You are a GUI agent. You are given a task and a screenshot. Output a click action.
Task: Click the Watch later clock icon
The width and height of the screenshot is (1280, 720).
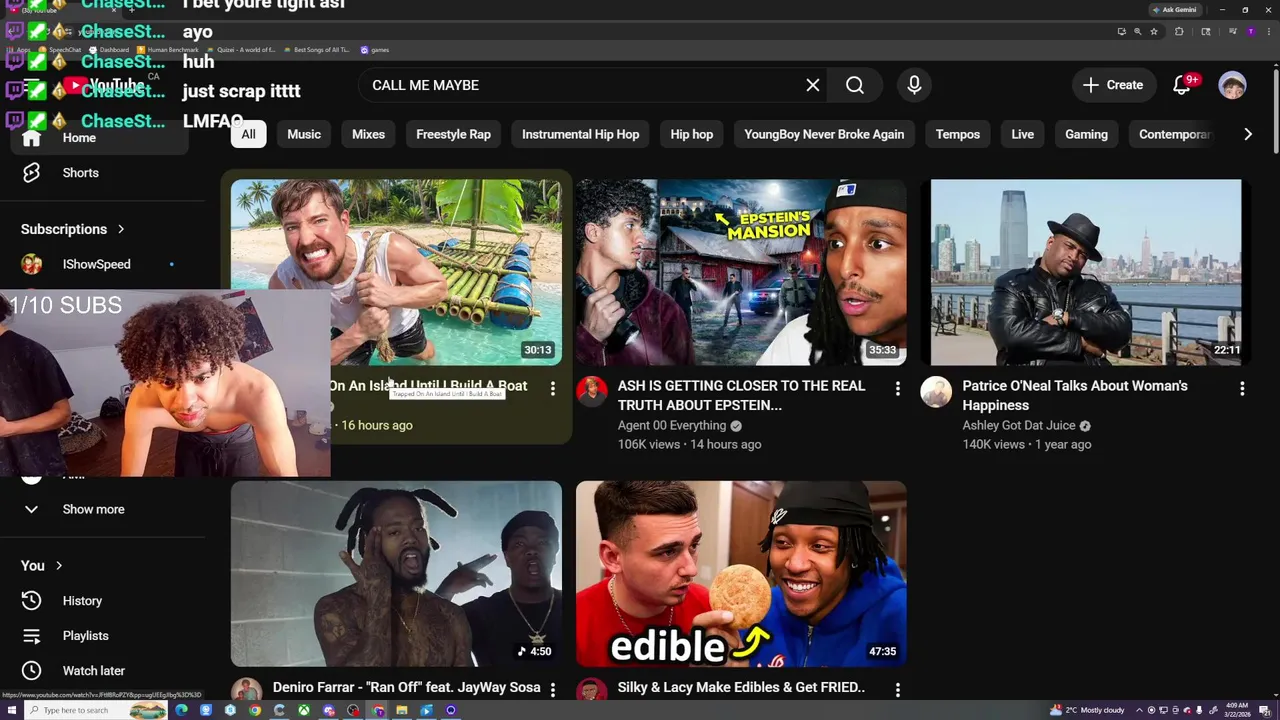[x=31, y=671]
